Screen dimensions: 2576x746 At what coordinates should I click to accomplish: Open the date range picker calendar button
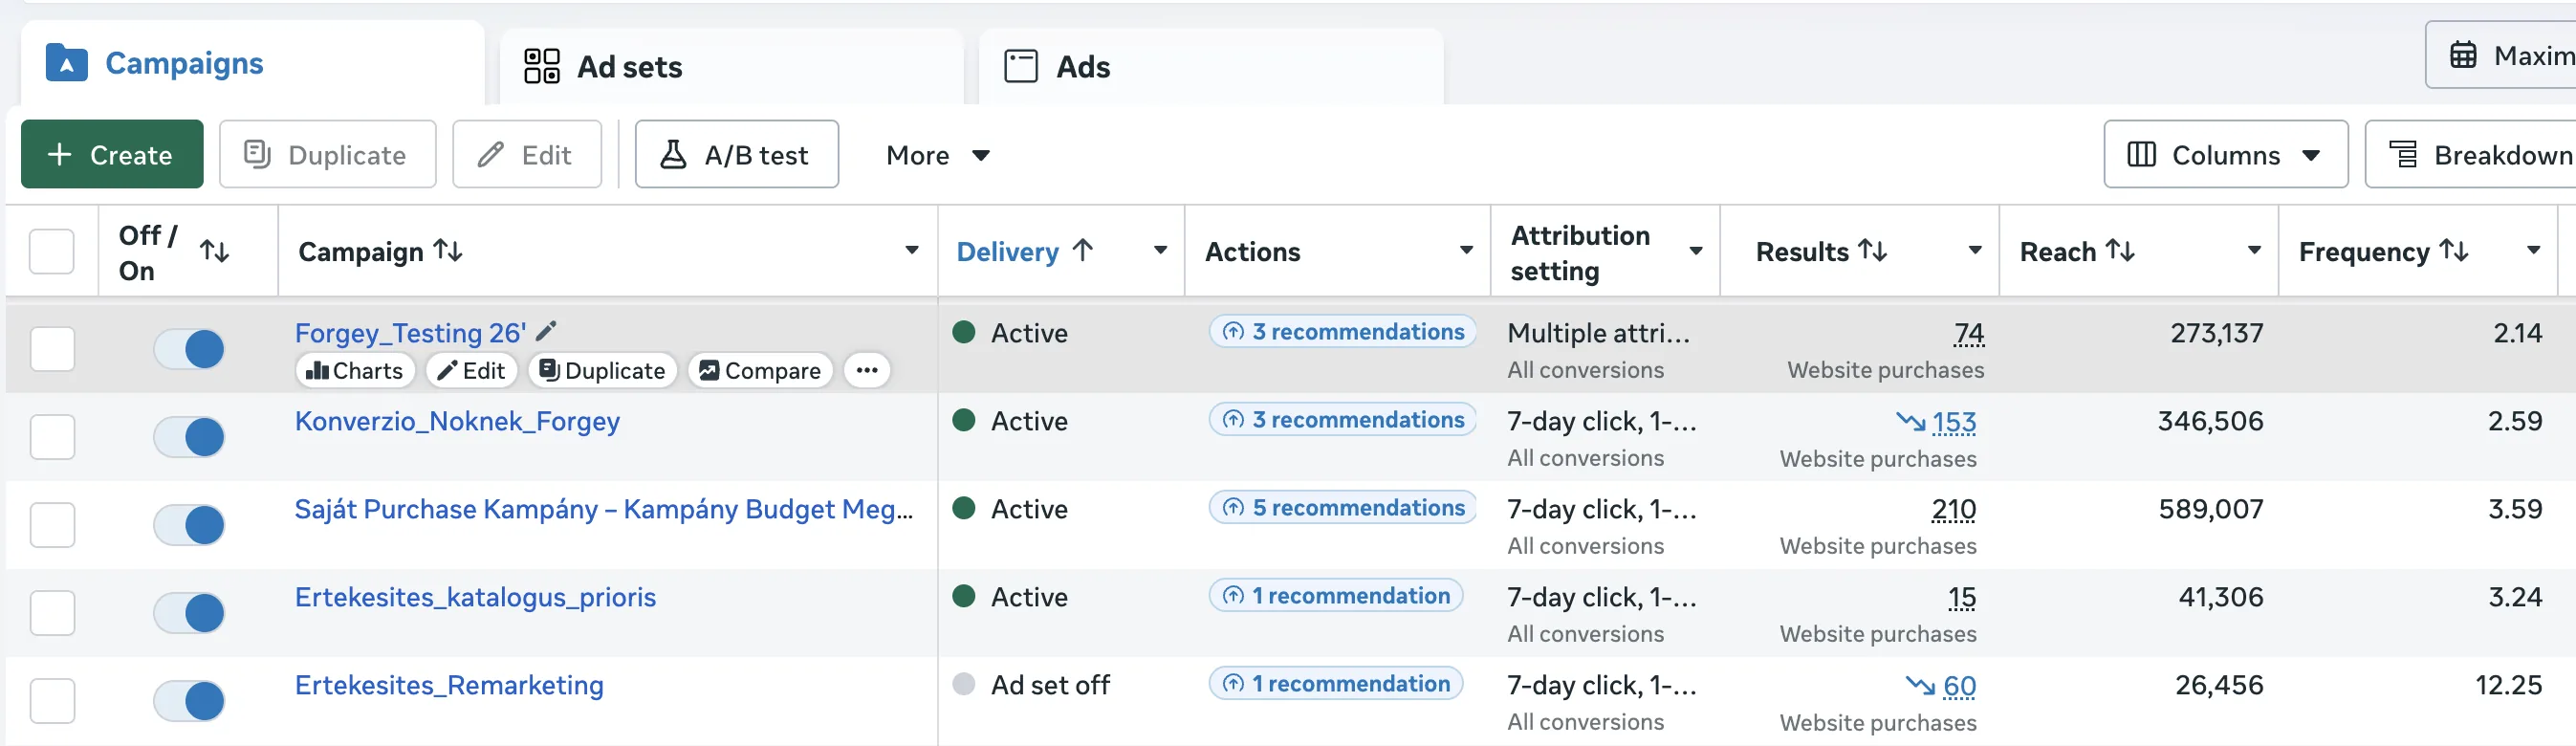click(x=2500, y=55)
